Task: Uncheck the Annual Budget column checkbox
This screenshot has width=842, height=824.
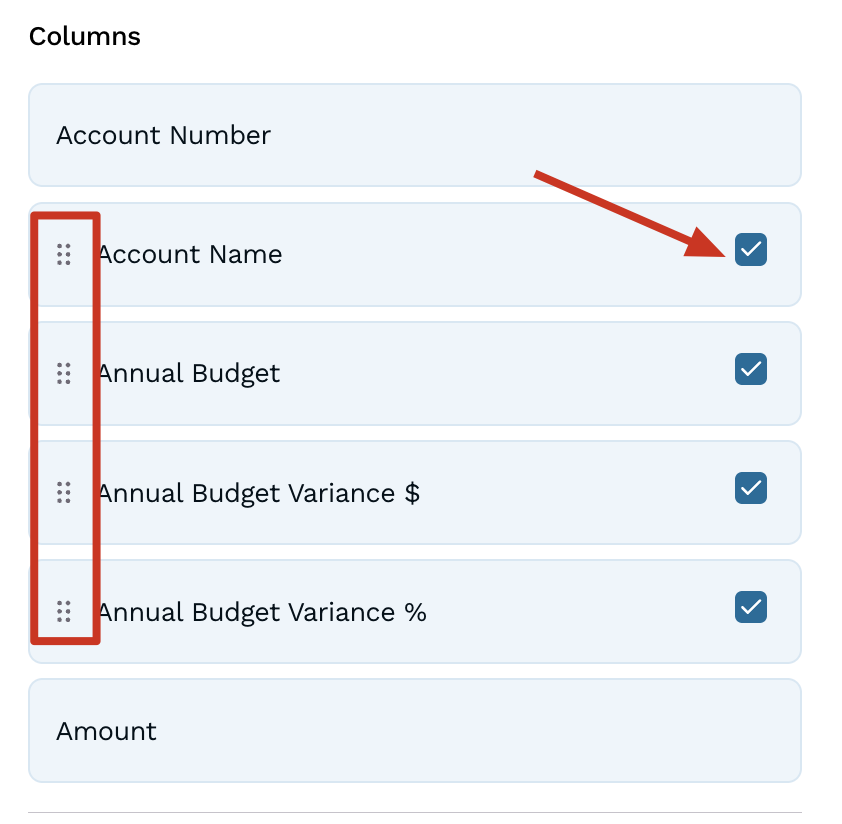Action: pyautogui.click(x=750, y=369)
